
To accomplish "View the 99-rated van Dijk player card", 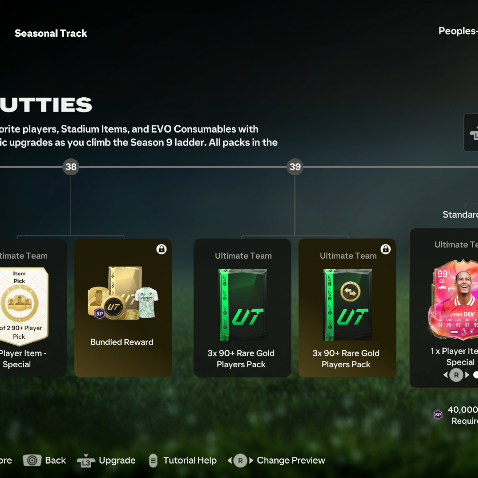I will pos(453,299).
